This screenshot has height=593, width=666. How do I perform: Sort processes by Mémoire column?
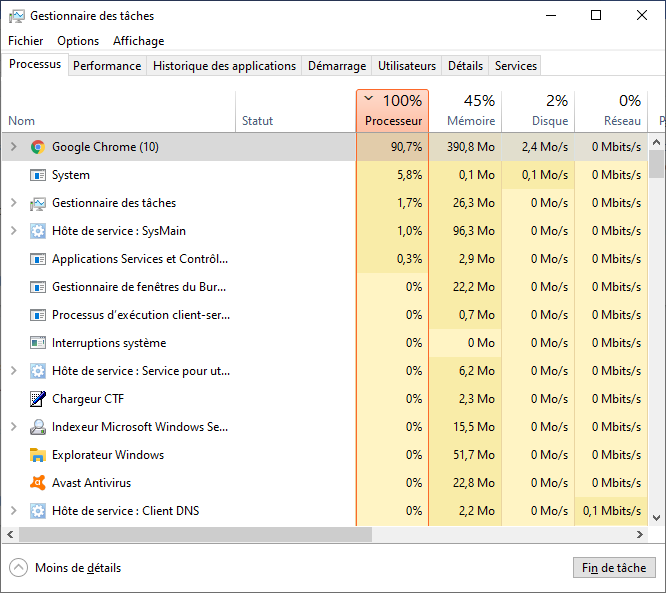coord(466,111)
